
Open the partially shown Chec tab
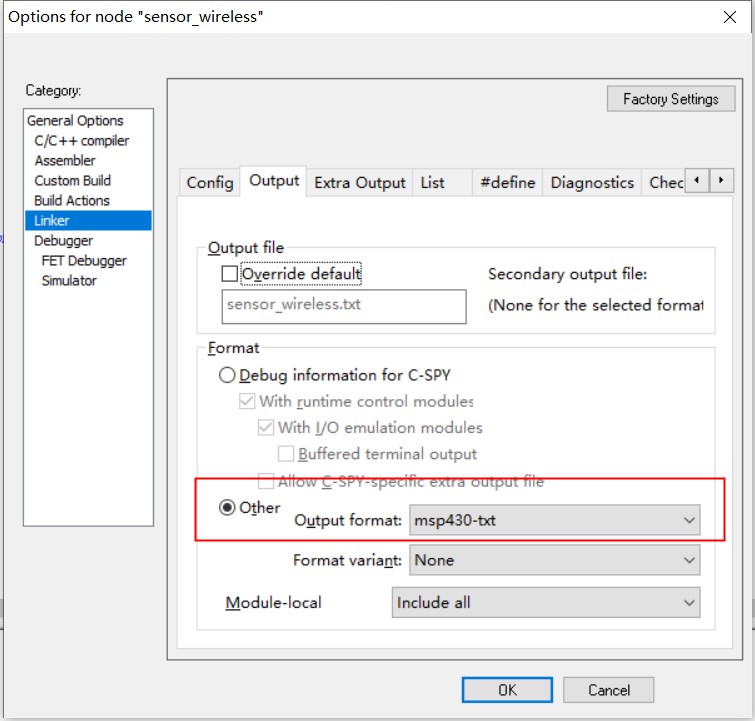tap(665, 183)
